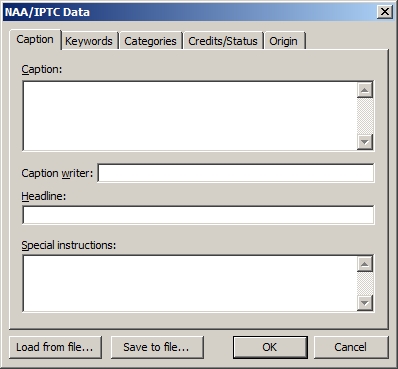The height and width of the screenshot is (369, 398).
Task: Click inside the Special instructions box
Action: click(190, 283)
